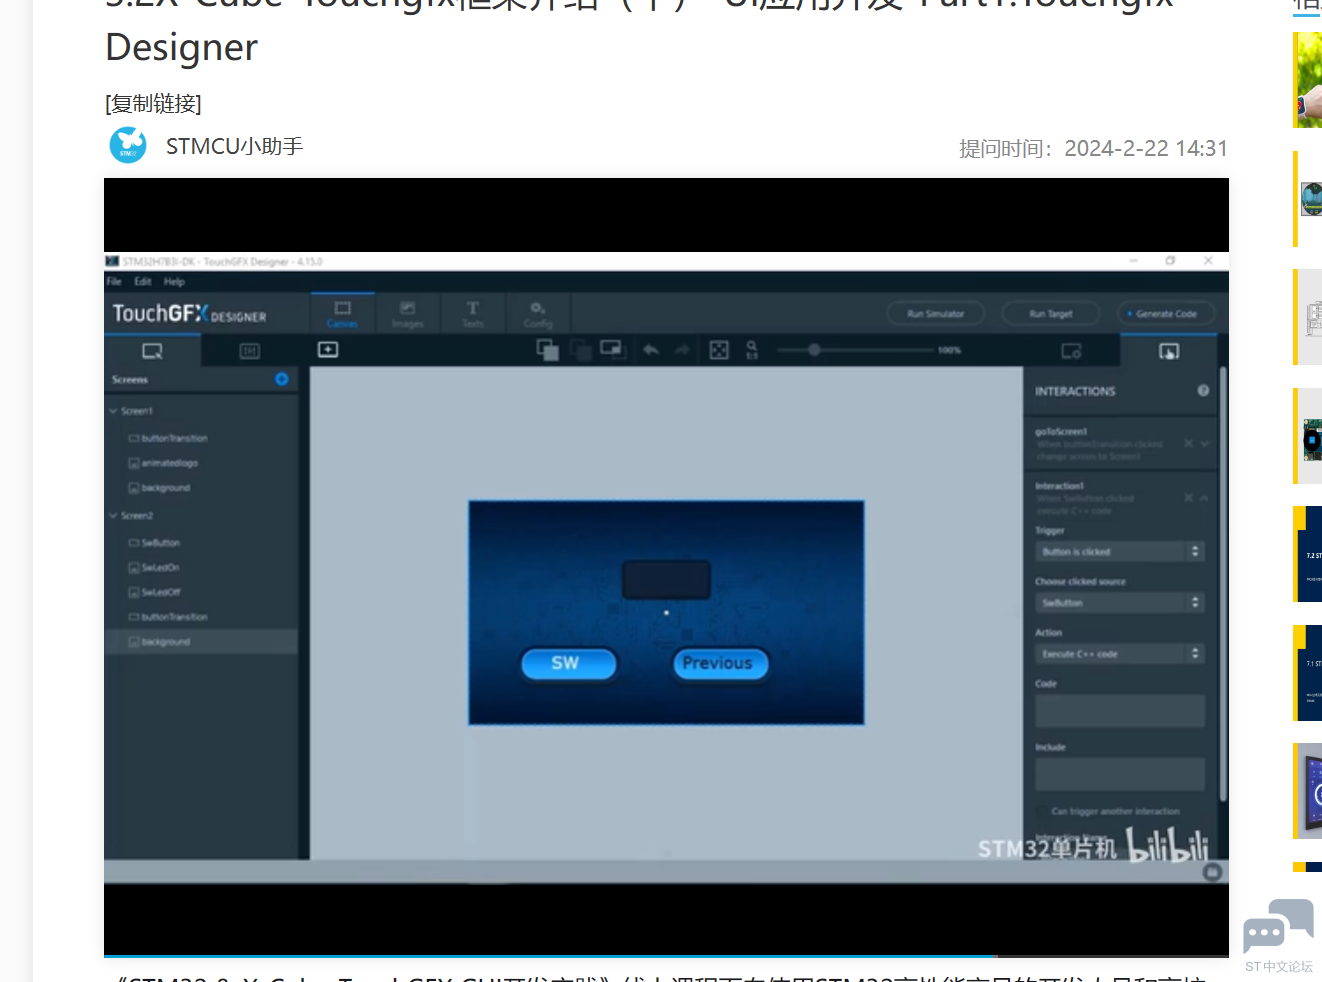Viewport: 1322px width, 982px height.
Task: Open the tablet device sidebar thumbnail
Action: tap(1308, 791)
